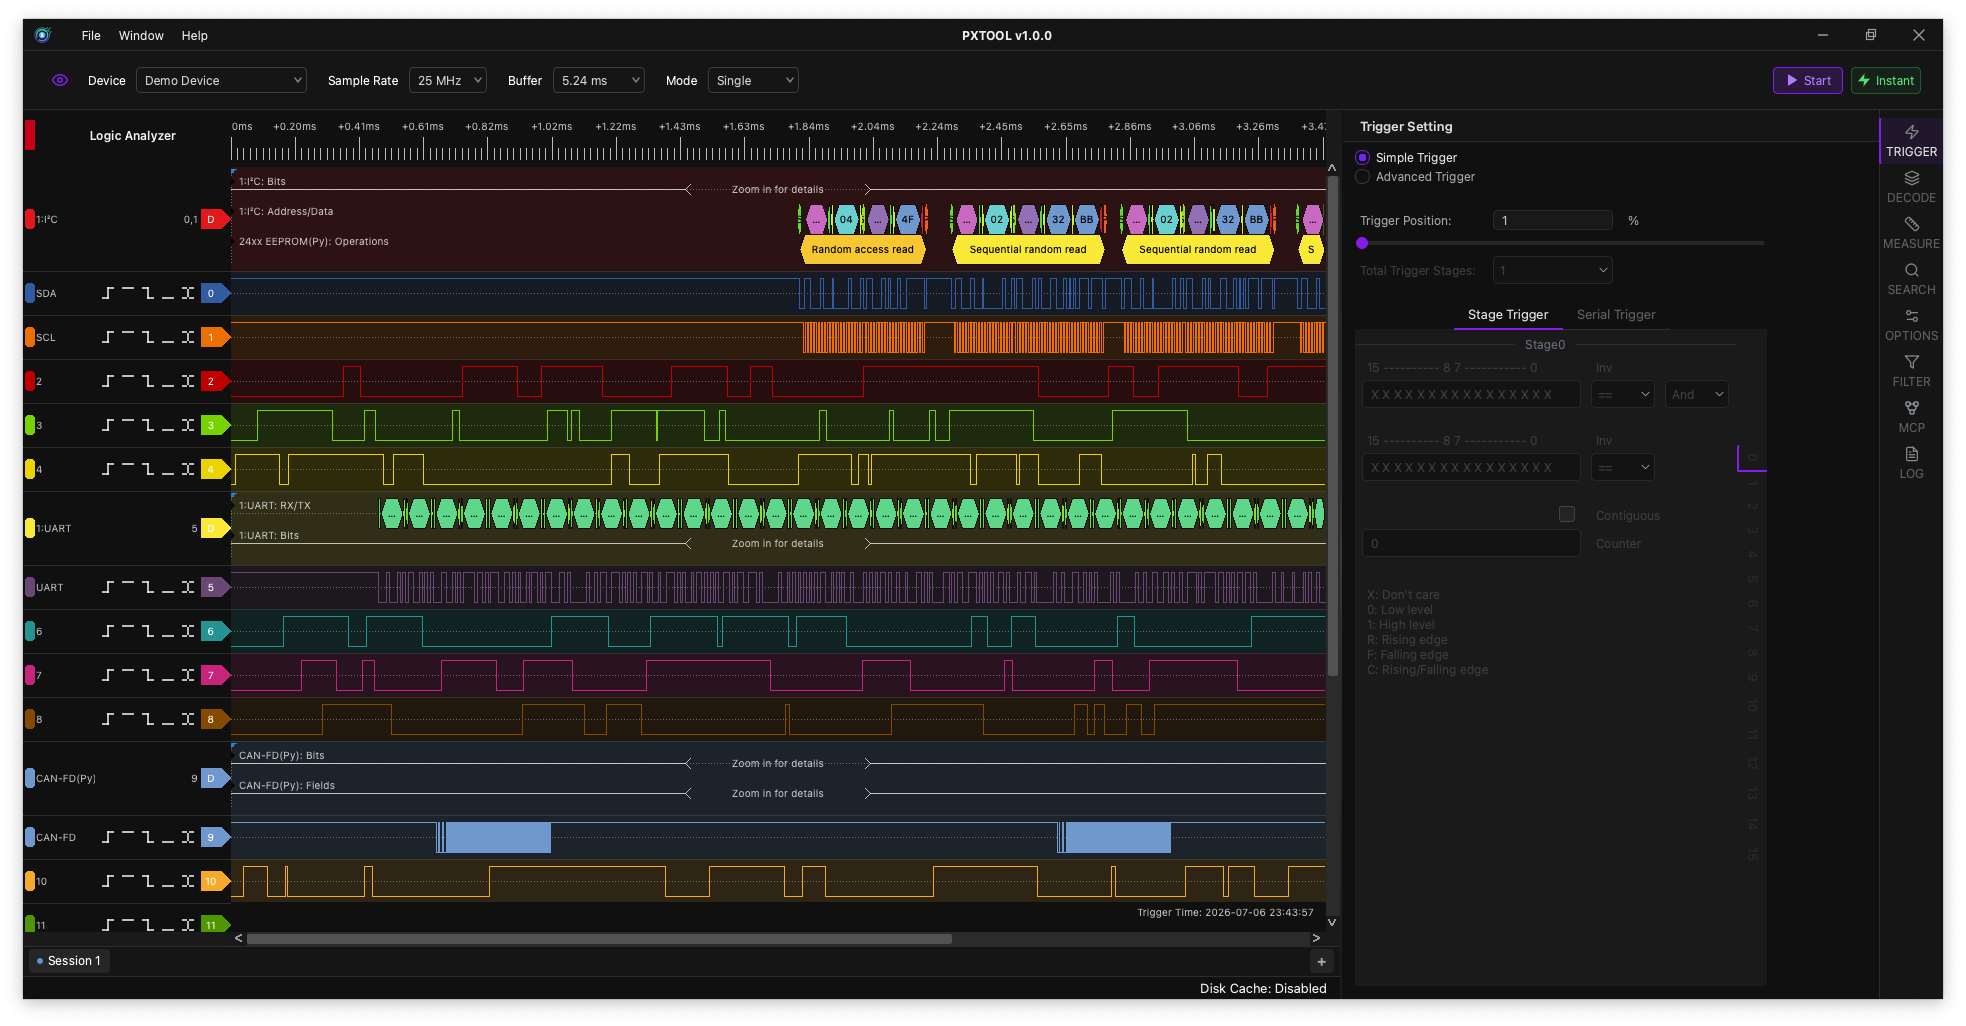Open the OPTIONS side panel
The height and width of the screenshot is (1026, 1966).
click(1911, 325)
